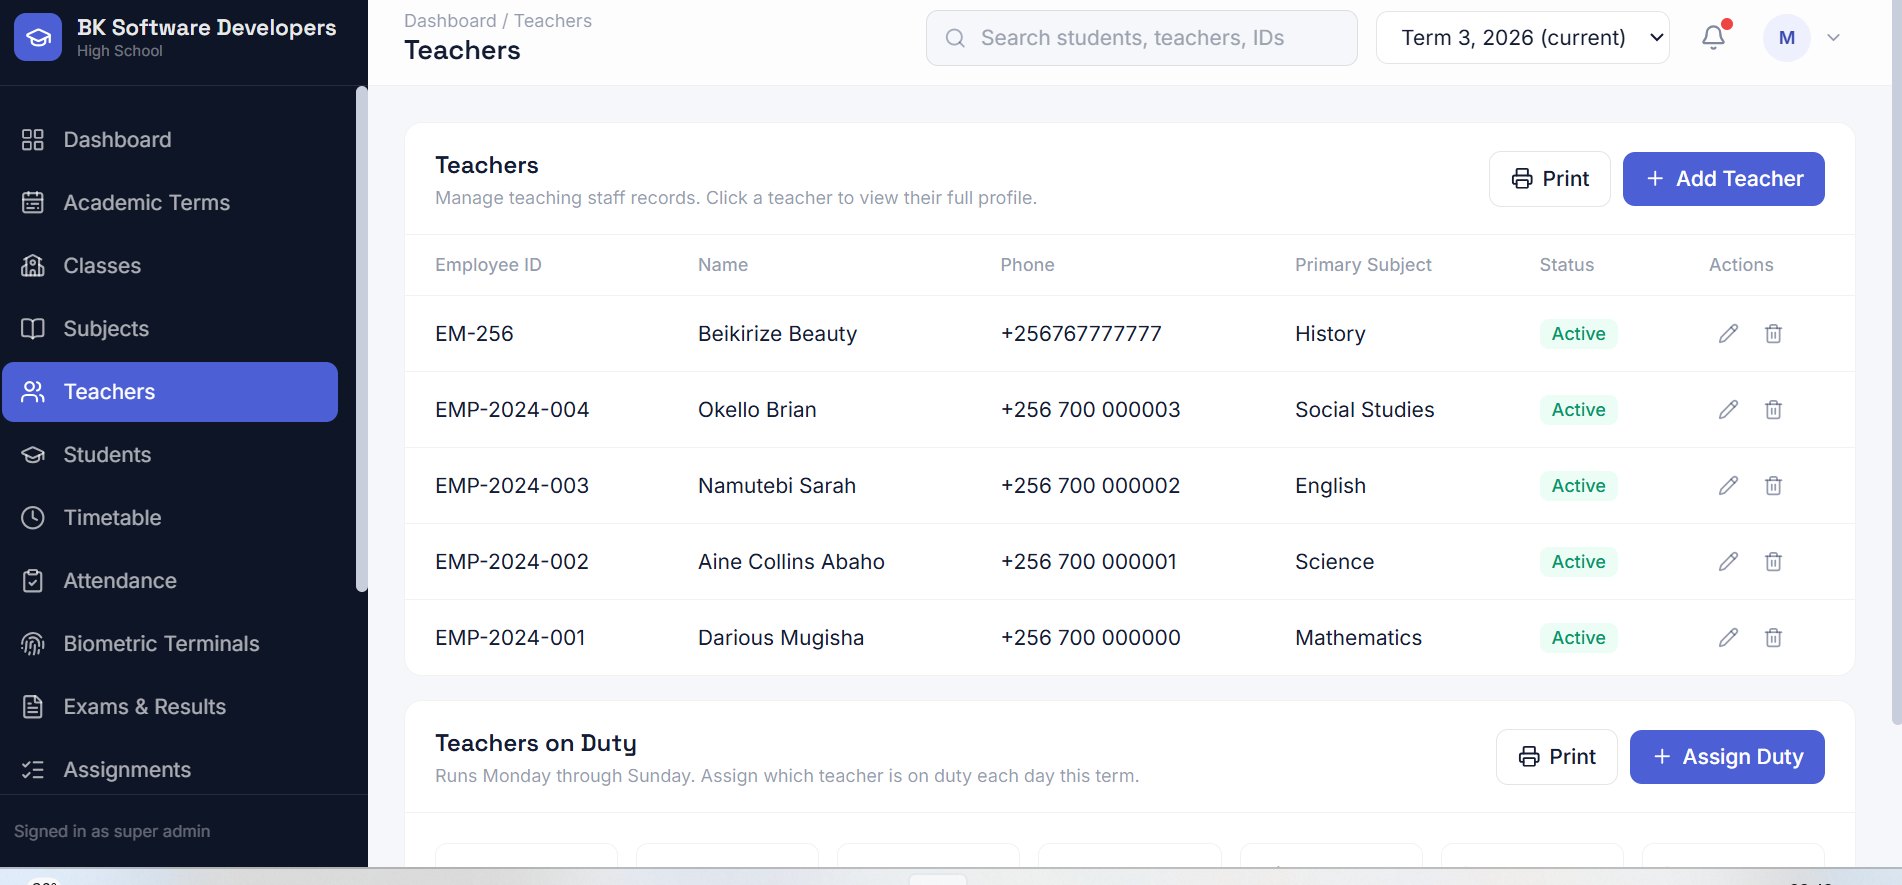
Task: Edit Aine Collins Abaho's record
Action: tap(1728, 562)
